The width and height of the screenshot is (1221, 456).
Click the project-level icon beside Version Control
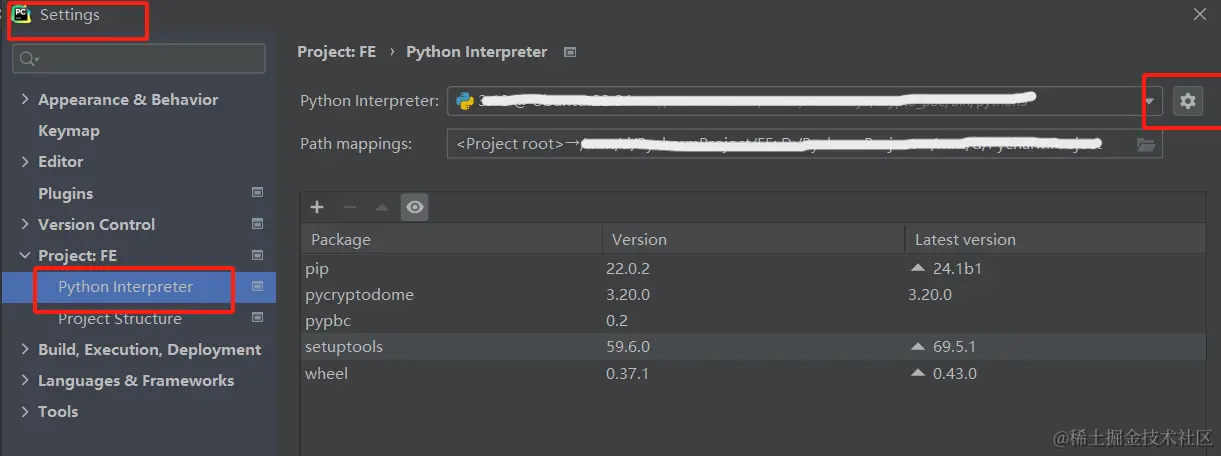(257, 224)
